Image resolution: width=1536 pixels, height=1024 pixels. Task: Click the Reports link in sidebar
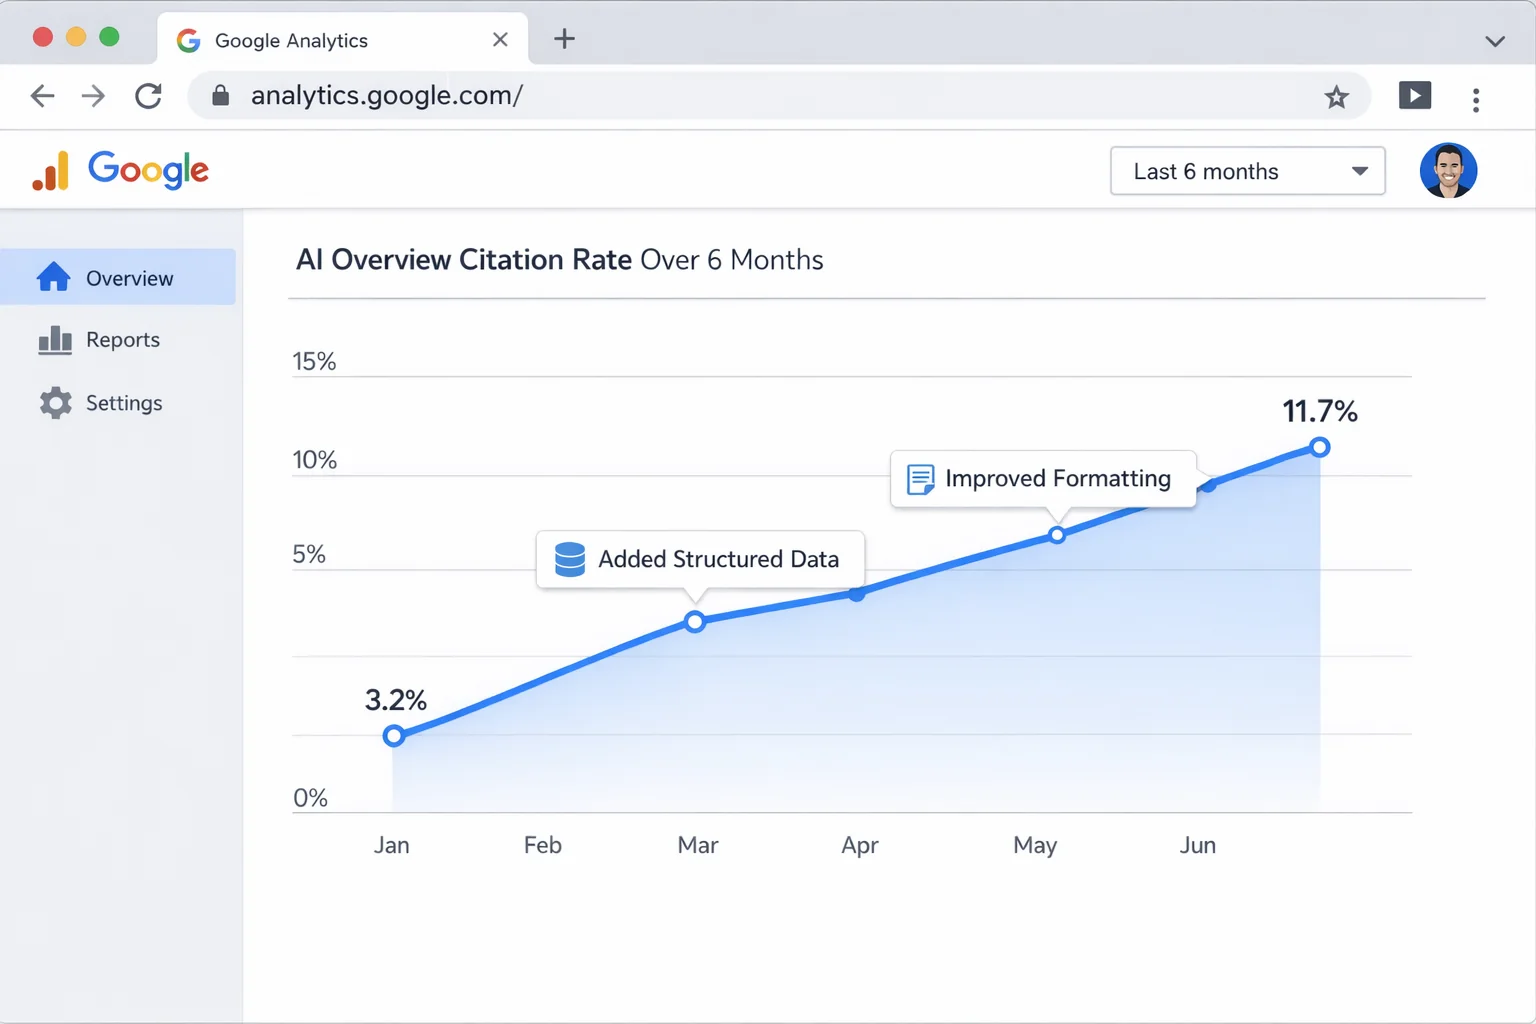pyautogui.click(x=121, y=340)
